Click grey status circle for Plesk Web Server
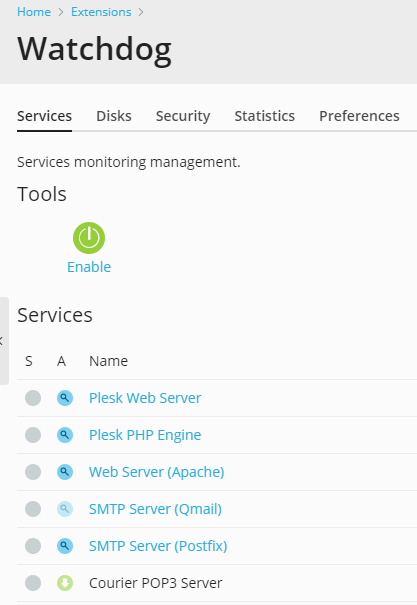The image size is (417, 605). 33,398
